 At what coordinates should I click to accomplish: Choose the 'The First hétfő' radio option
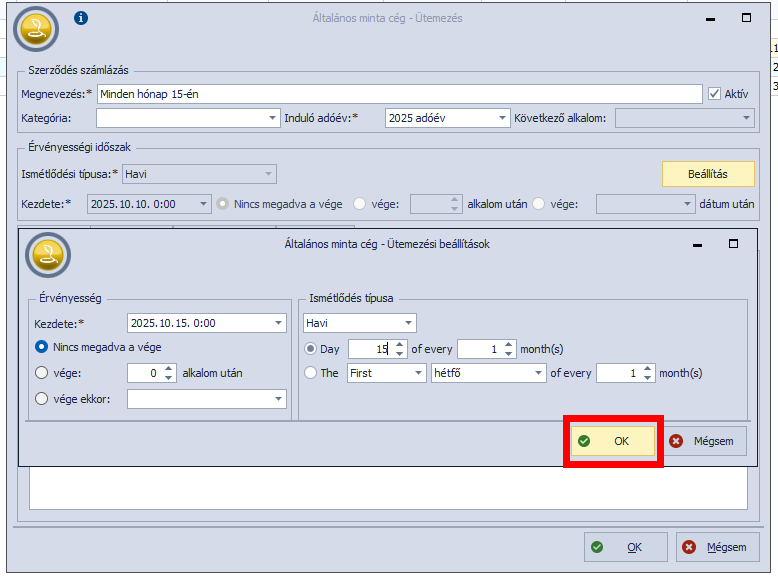click(310, 373)
